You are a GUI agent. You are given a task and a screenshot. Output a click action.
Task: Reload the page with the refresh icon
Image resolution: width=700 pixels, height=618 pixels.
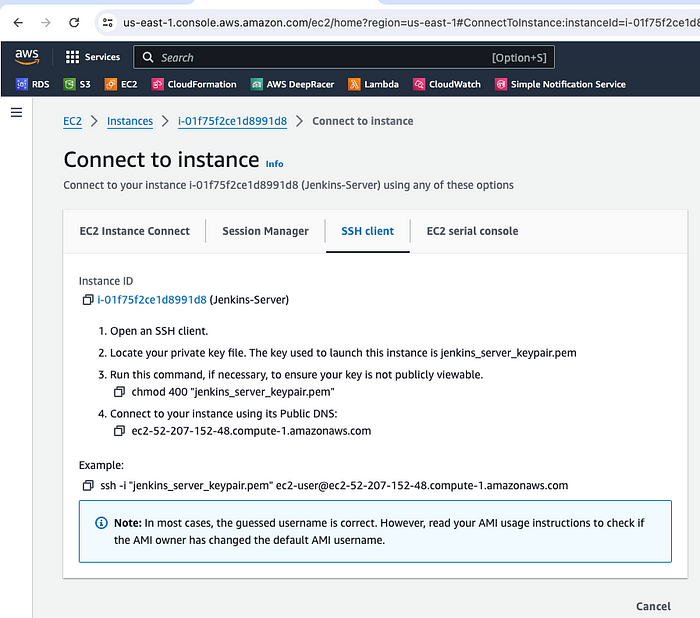[74, 22]
